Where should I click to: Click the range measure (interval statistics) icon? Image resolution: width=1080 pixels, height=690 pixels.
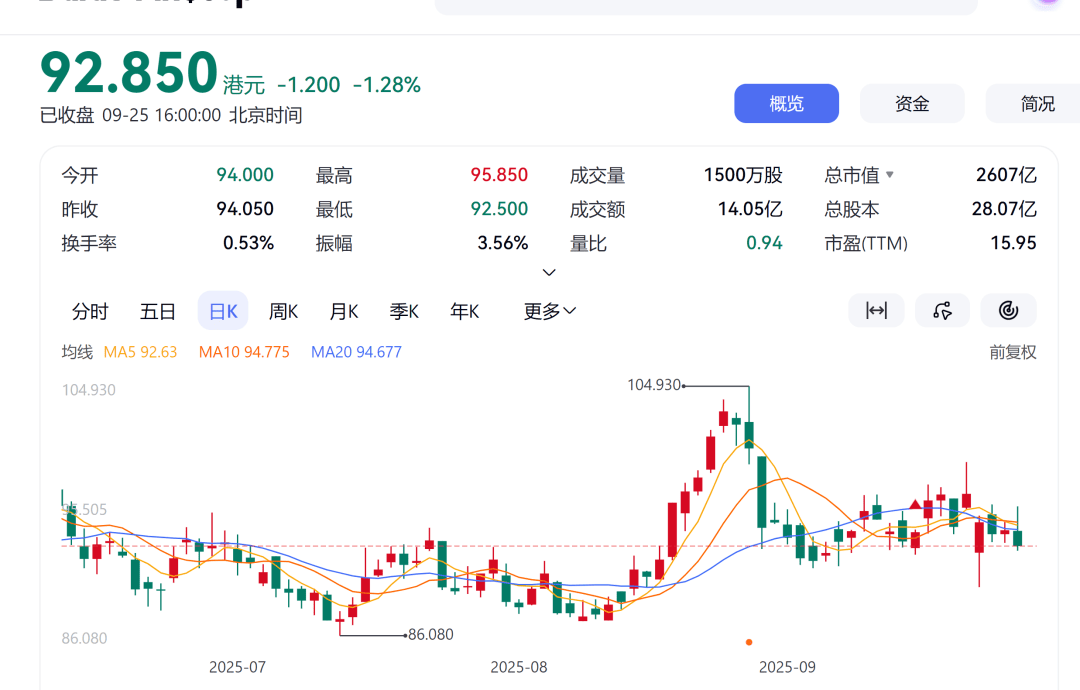click(876, 311)
